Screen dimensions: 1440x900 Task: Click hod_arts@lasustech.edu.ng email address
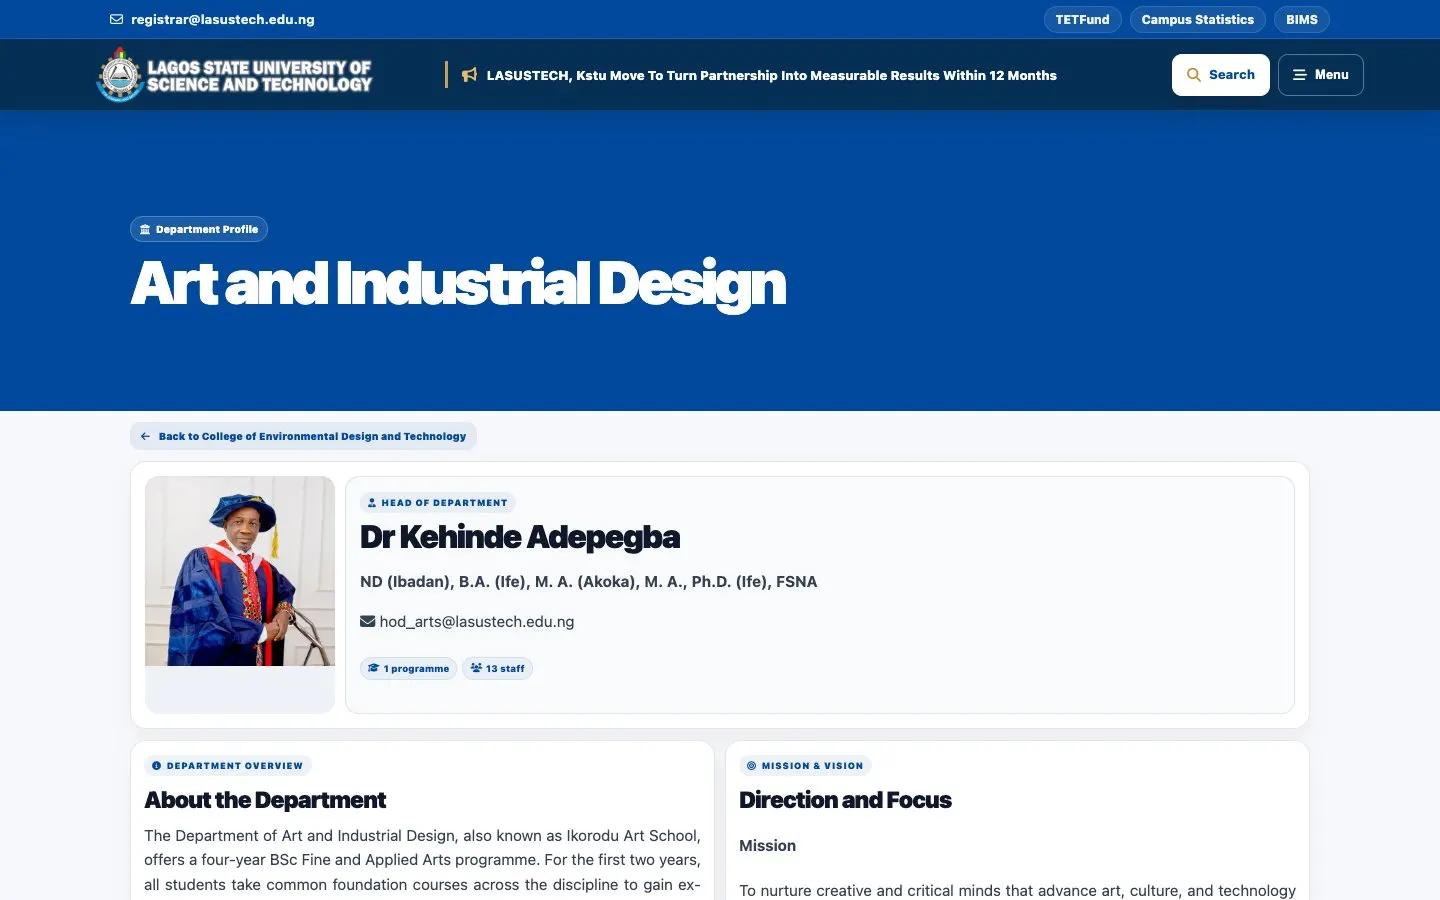coord(477,621)
